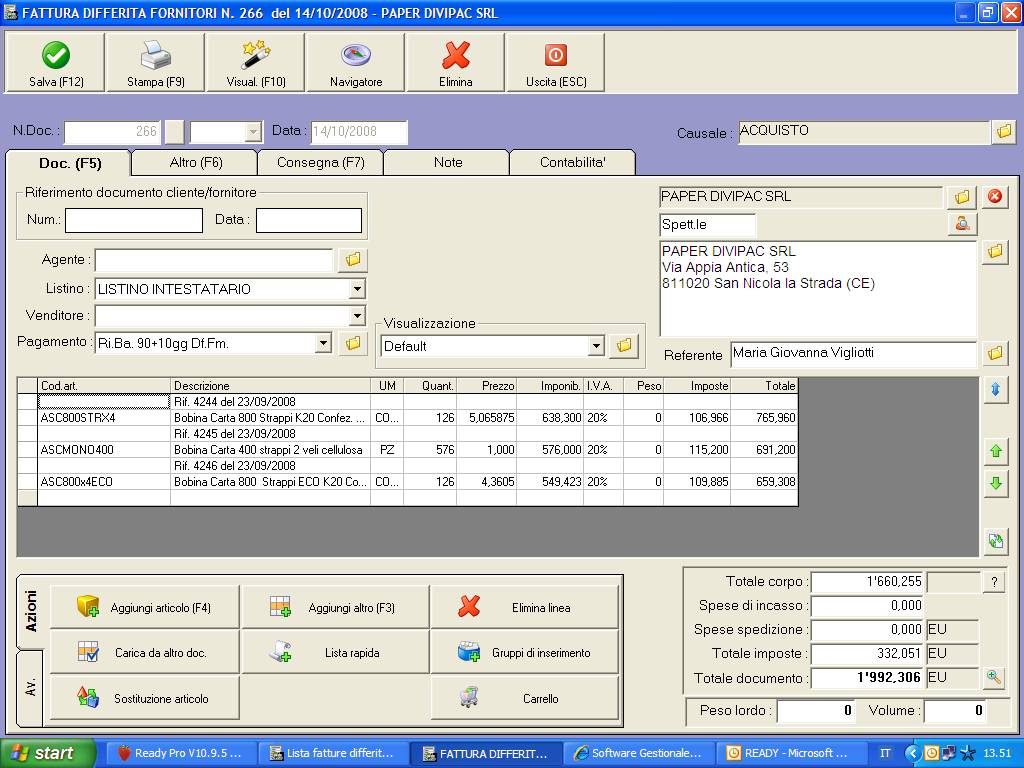Expand the Pagamento dropdown

[323, 343]
